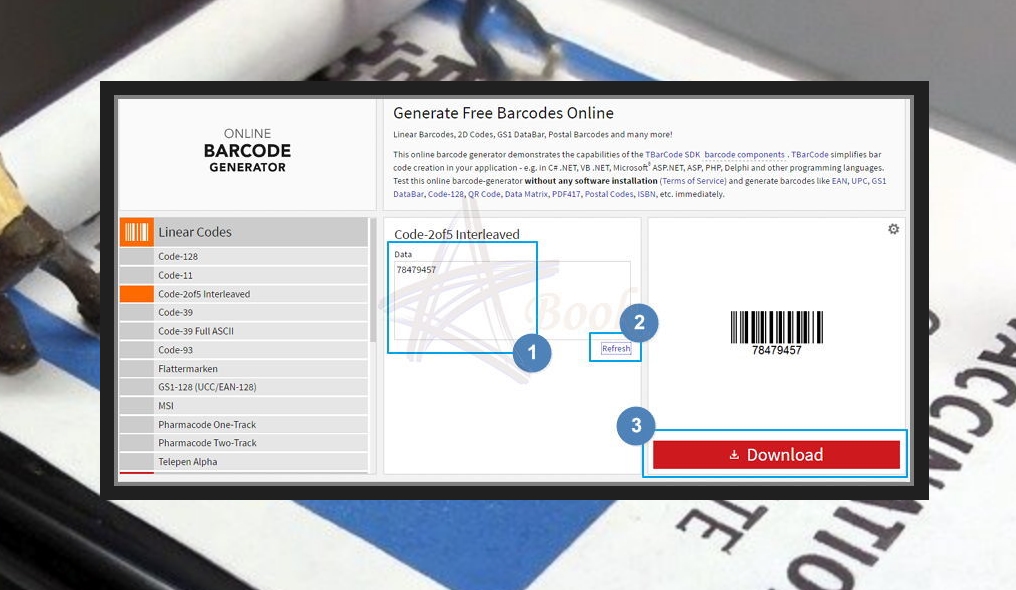Follow the TBarCode link before 'simplifies'

click(809, 155)
